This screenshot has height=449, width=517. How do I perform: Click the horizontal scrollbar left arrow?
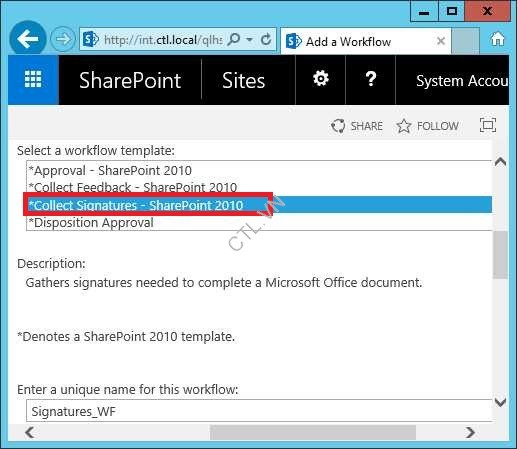click(x=30, y=432)
